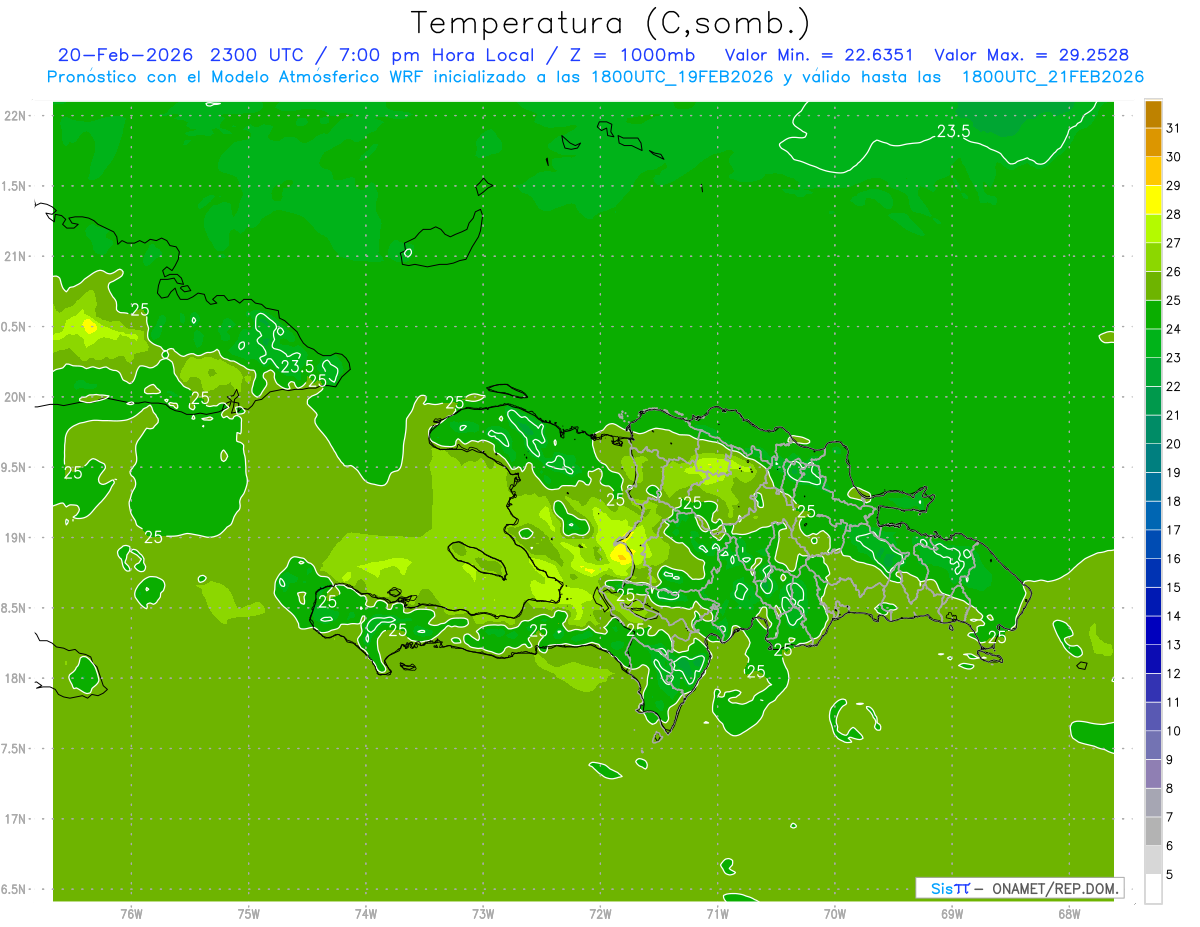Click the 68W longitude axis label
Viewport: 1200px width, 927px height.
click(x=1069, y=913)
